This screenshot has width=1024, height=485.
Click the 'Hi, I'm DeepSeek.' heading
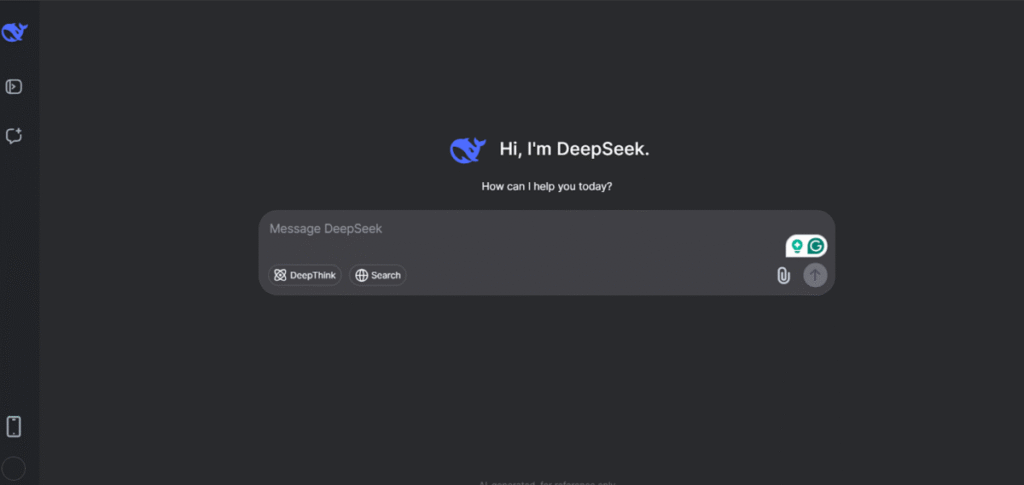point(575,149)
